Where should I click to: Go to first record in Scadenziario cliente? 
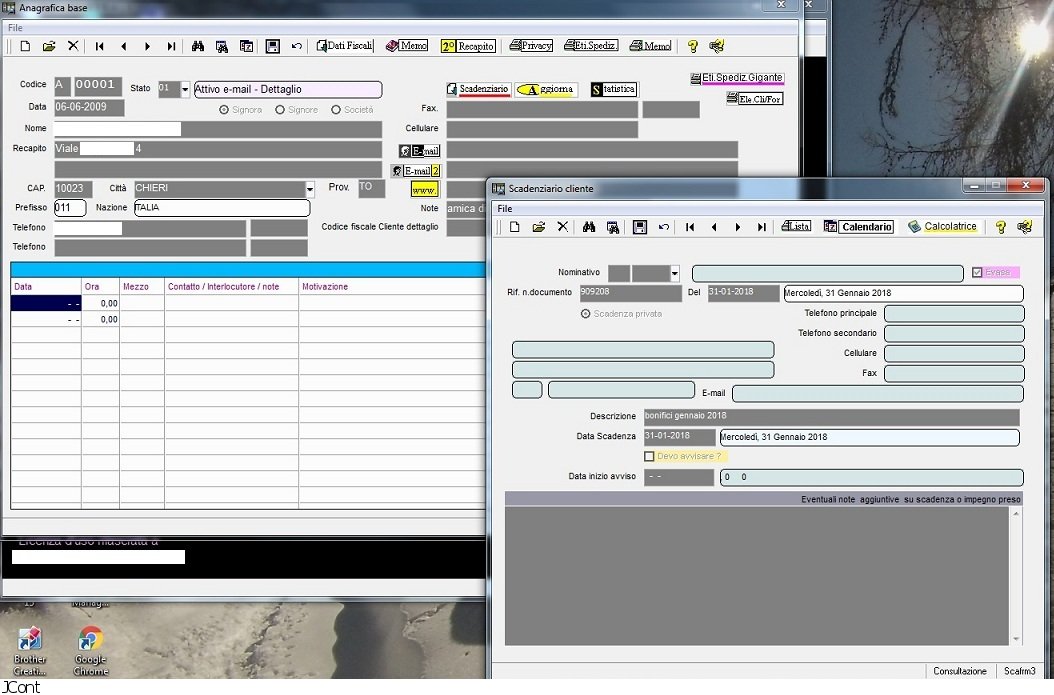(690, 227)
